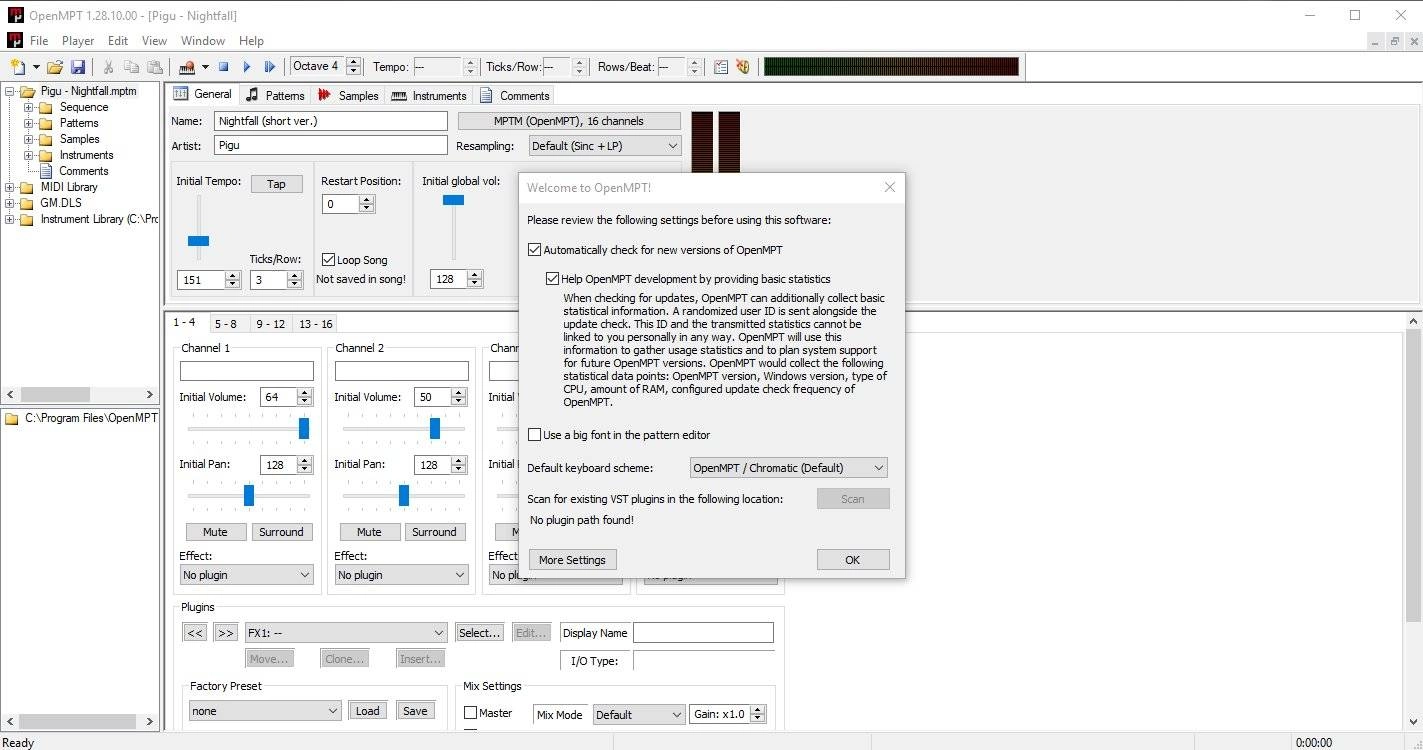Enable the Master plugin checkbox
This screenshot has width=1423, height=750.
coord(470,713)
